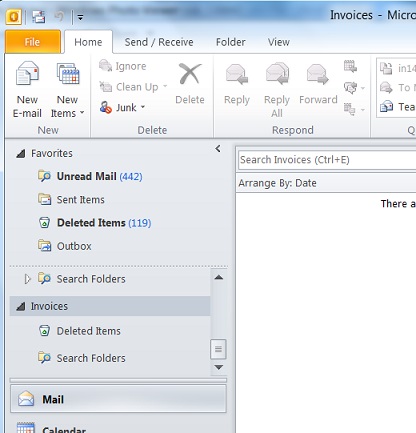Click folder list scroll up arrow
This screenshot has height=433, width=416.
point(219,277)
